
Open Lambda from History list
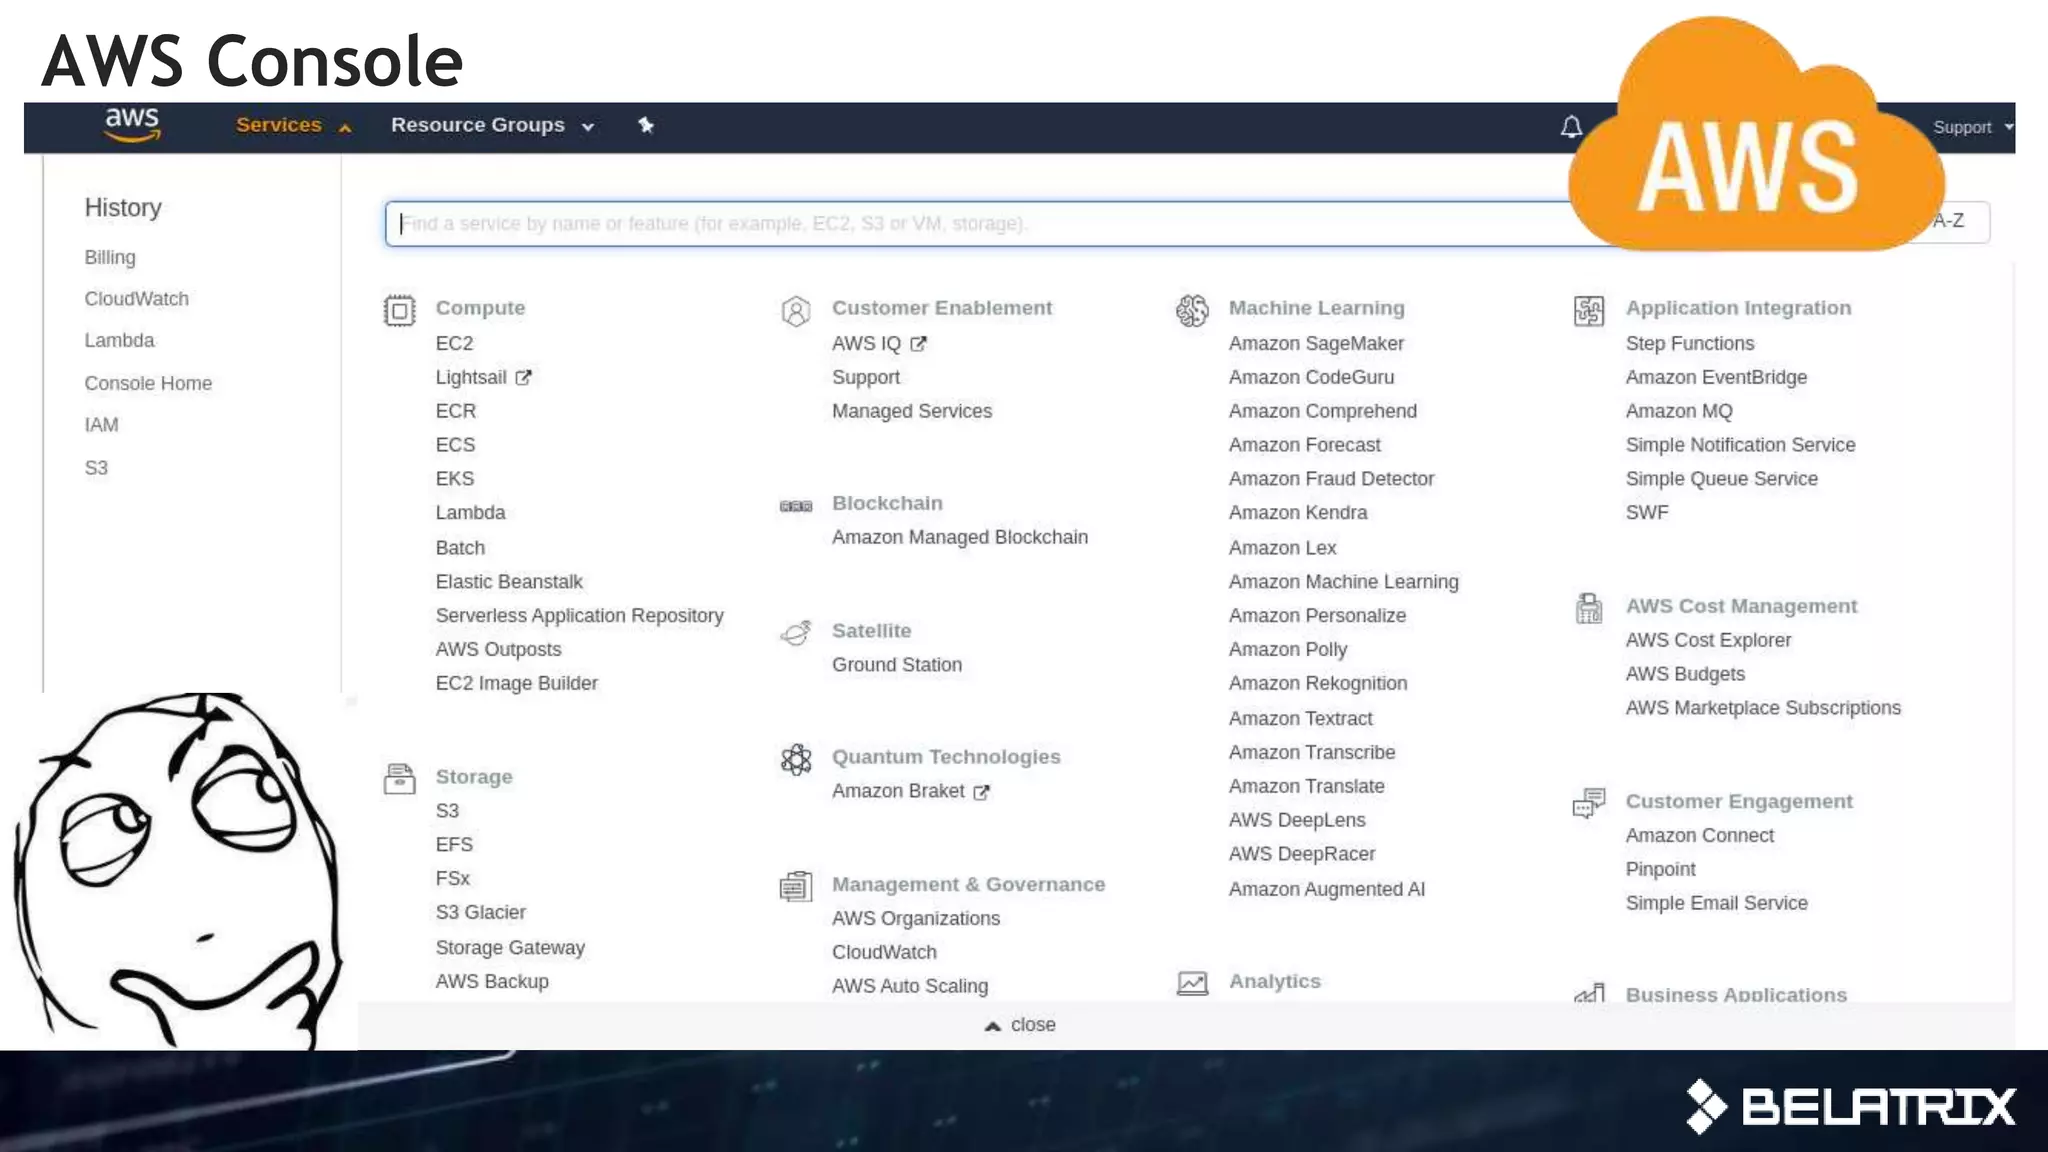point(119,340)
